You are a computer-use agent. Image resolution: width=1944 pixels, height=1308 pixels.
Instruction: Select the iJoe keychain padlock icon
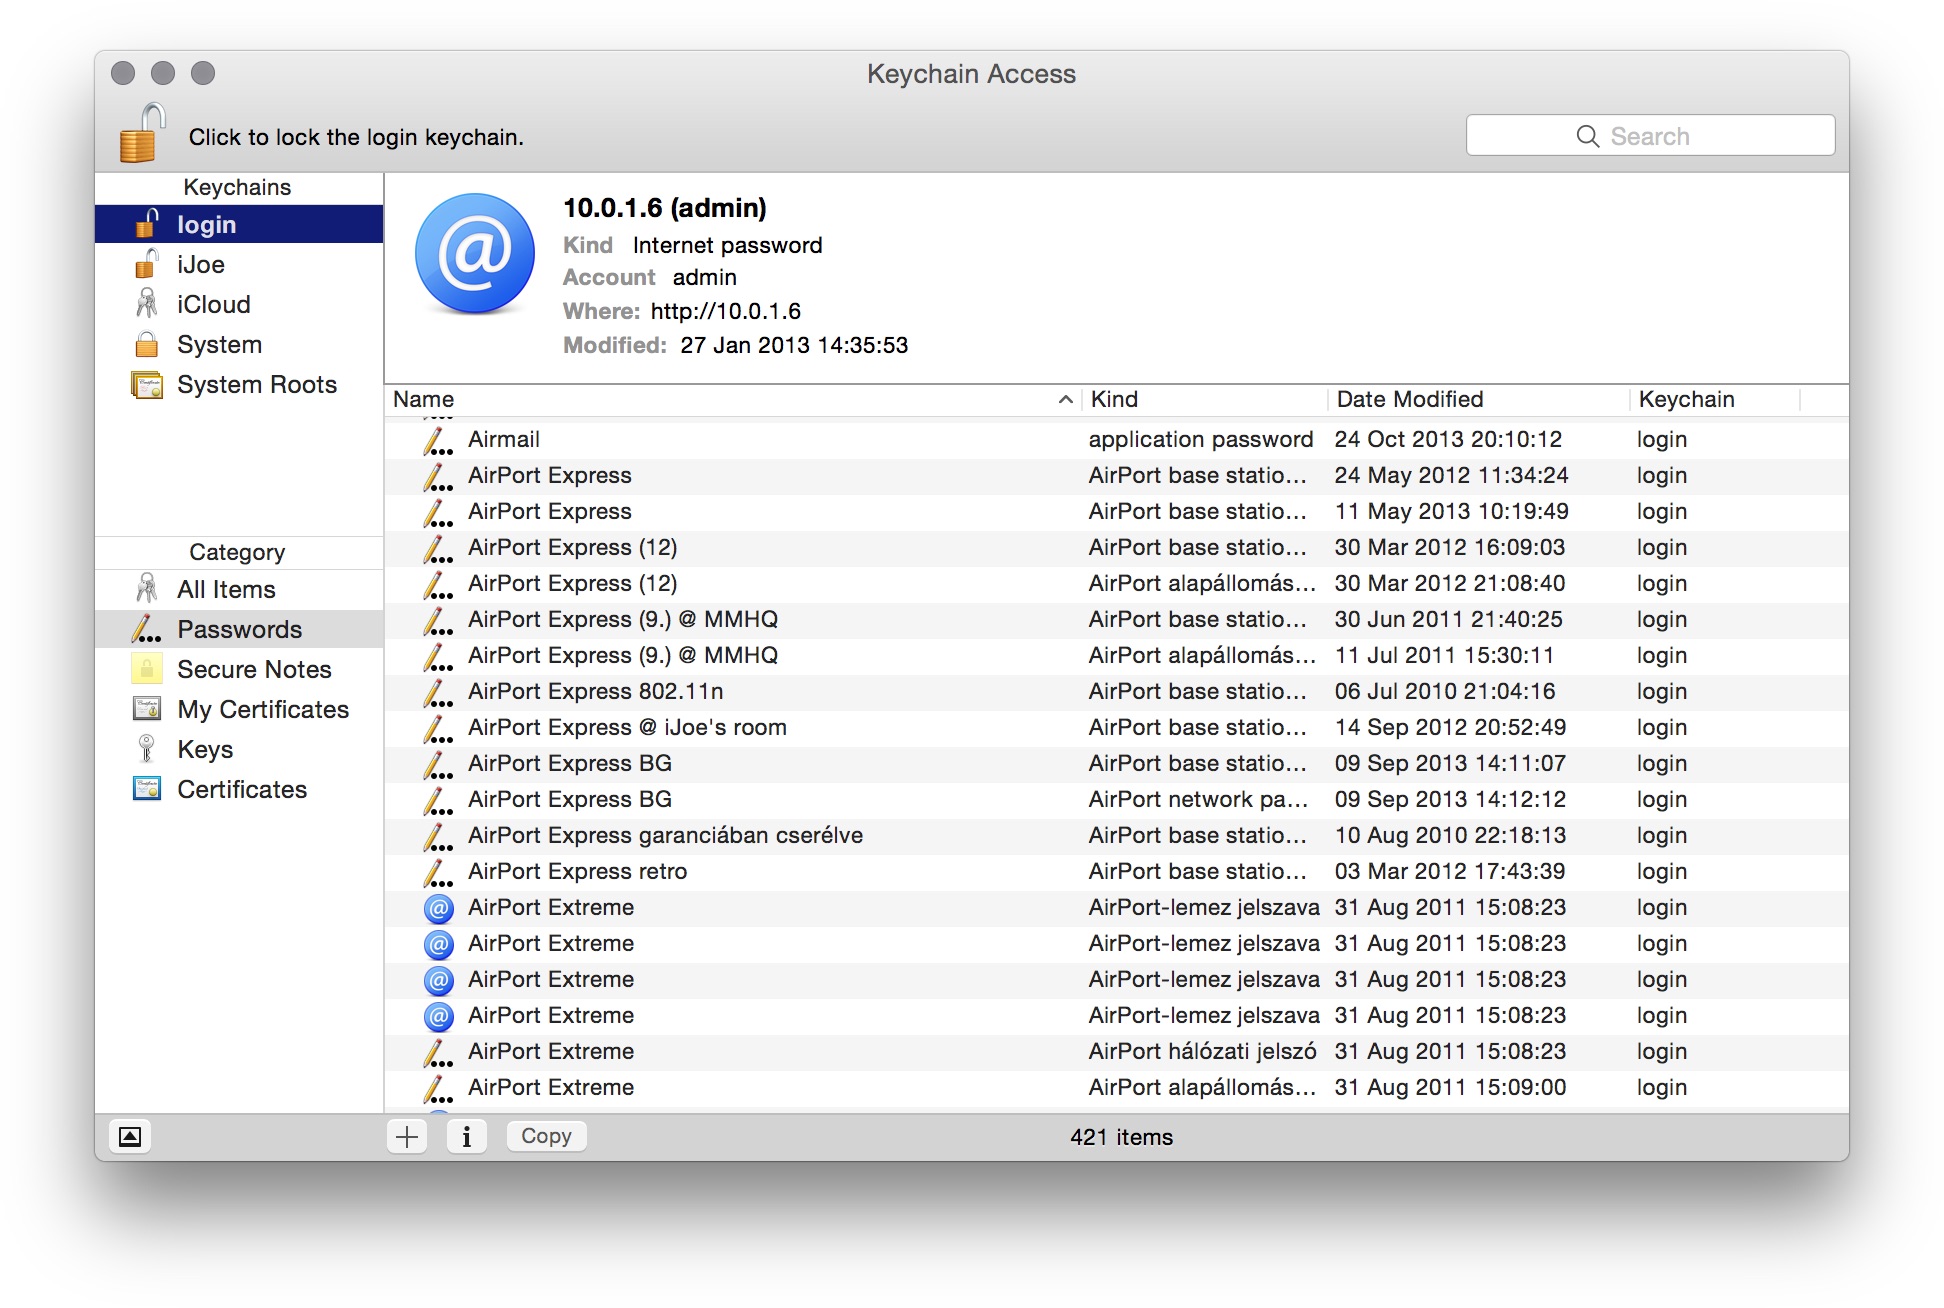(x=147, y=264)
